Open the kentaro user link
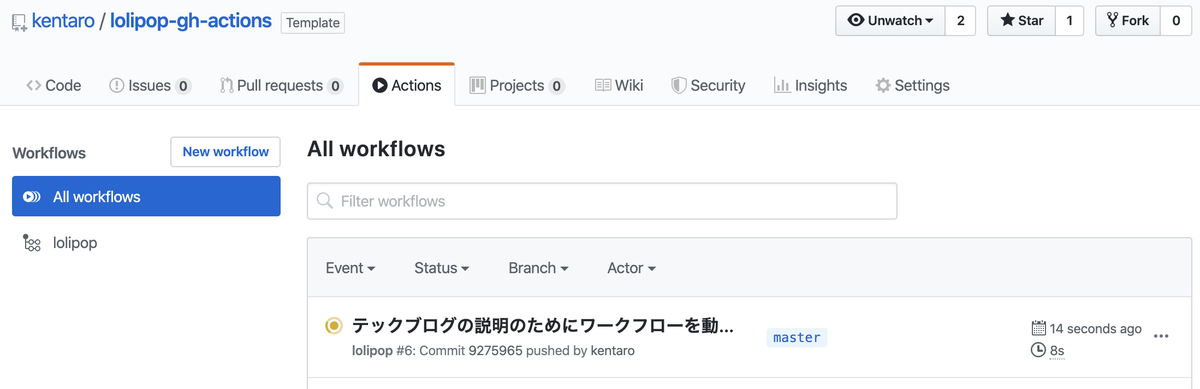 tap(63, 21)
